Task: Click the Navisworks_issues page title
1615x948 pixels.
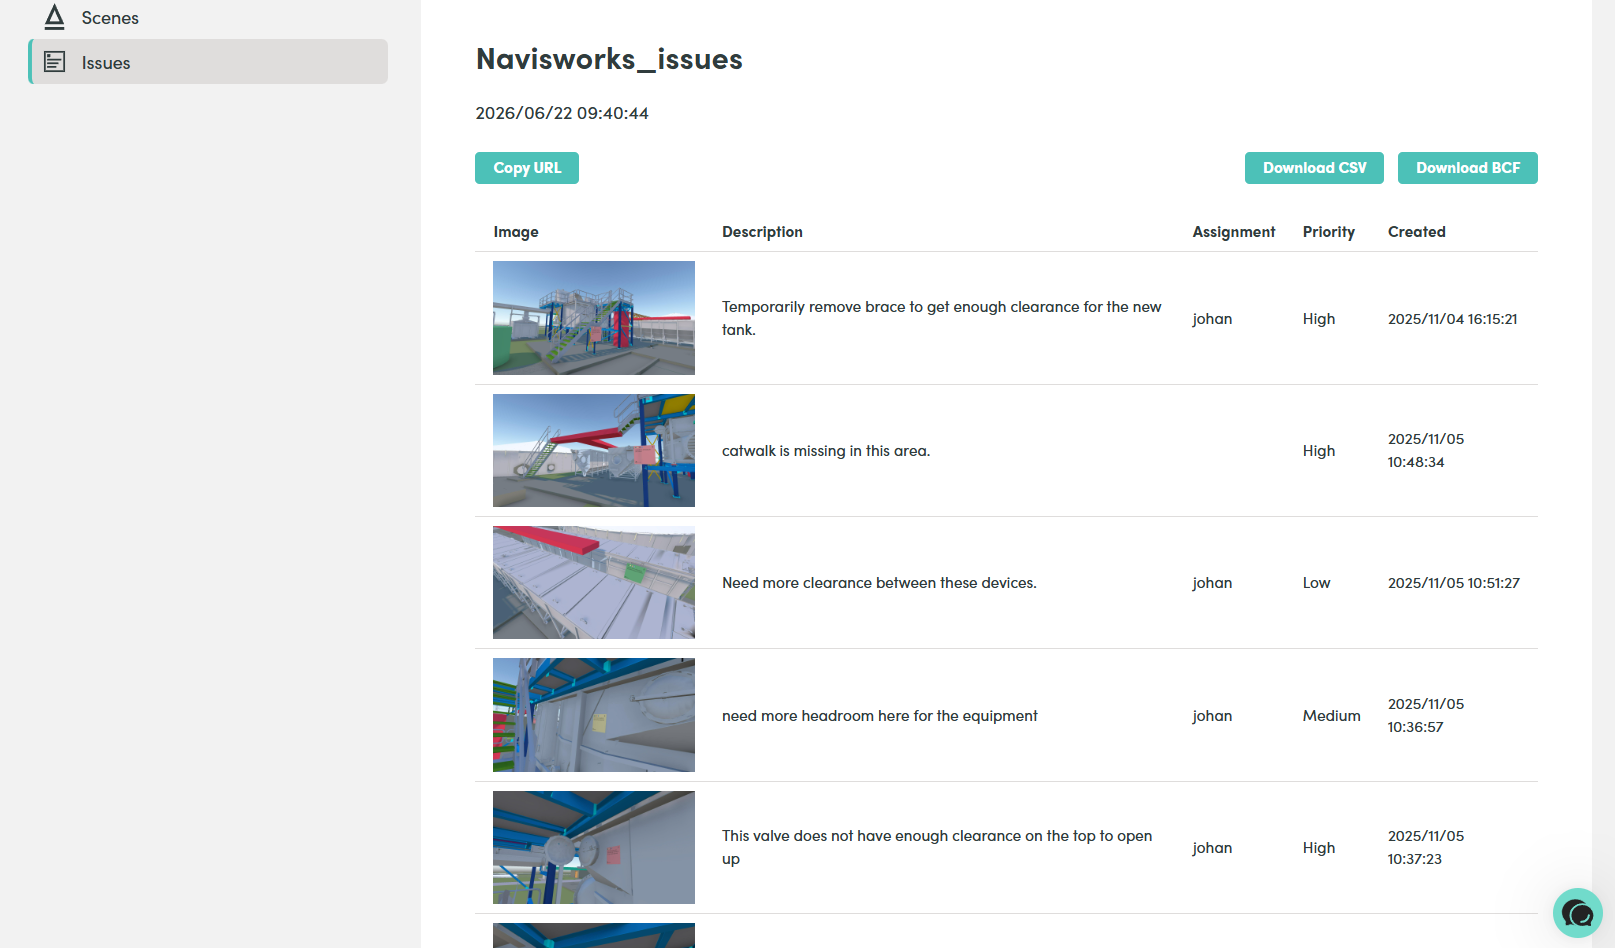Action: [609, 59]
